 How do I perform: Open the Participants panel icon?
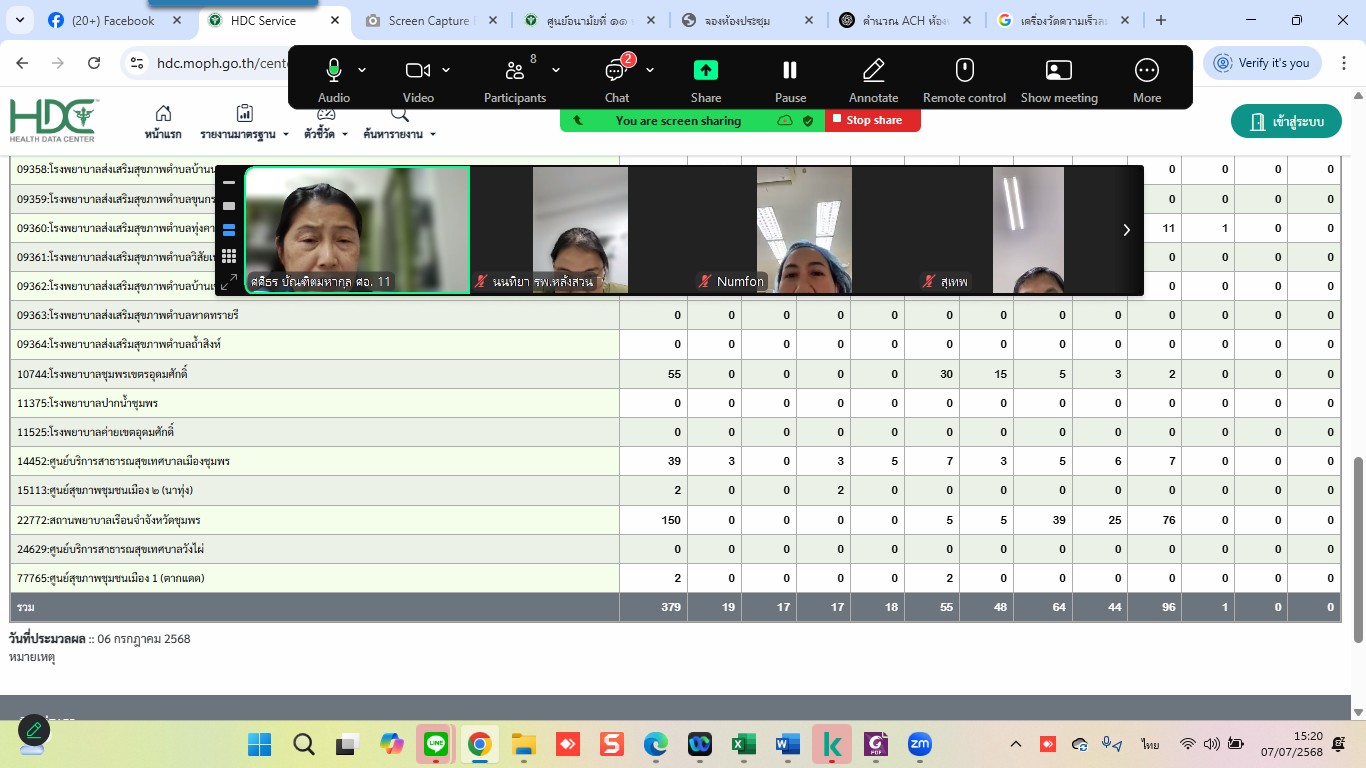[x=515, y=71]
